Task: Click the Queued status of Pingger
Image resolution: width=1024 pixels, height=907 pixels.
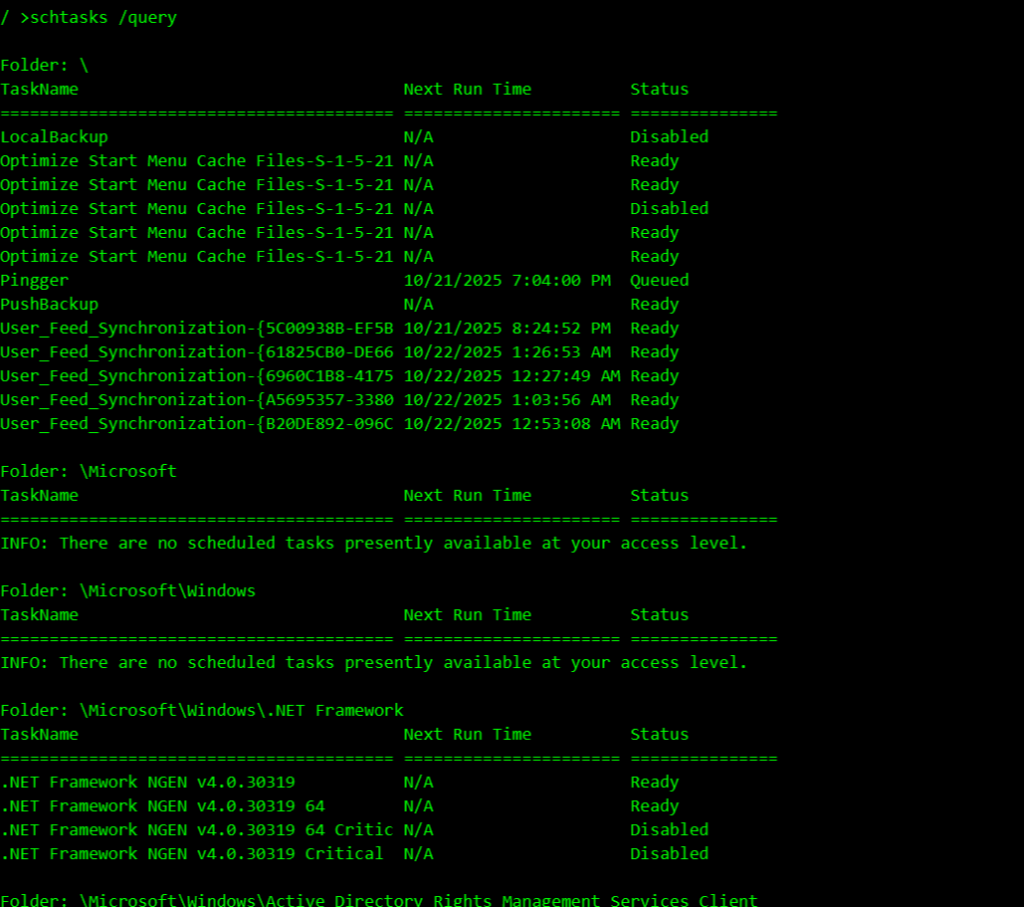Action: [659, 281]
